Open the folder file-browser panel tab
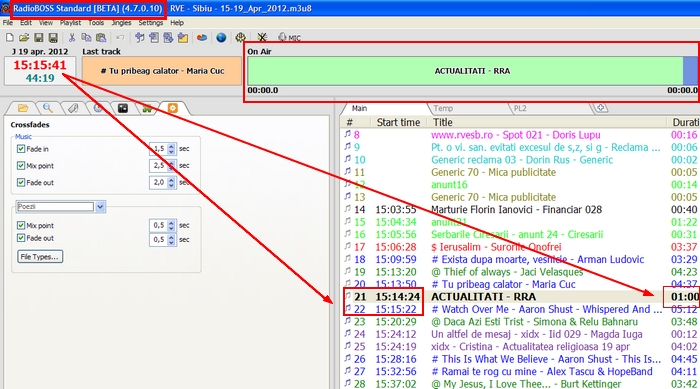 22,108
